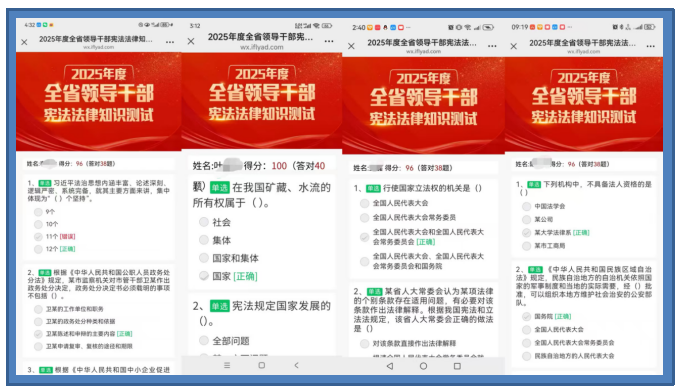The width and height of the screenshot is (686, 390).
Task: Select the 10个 option
Action: pos(46,224)
